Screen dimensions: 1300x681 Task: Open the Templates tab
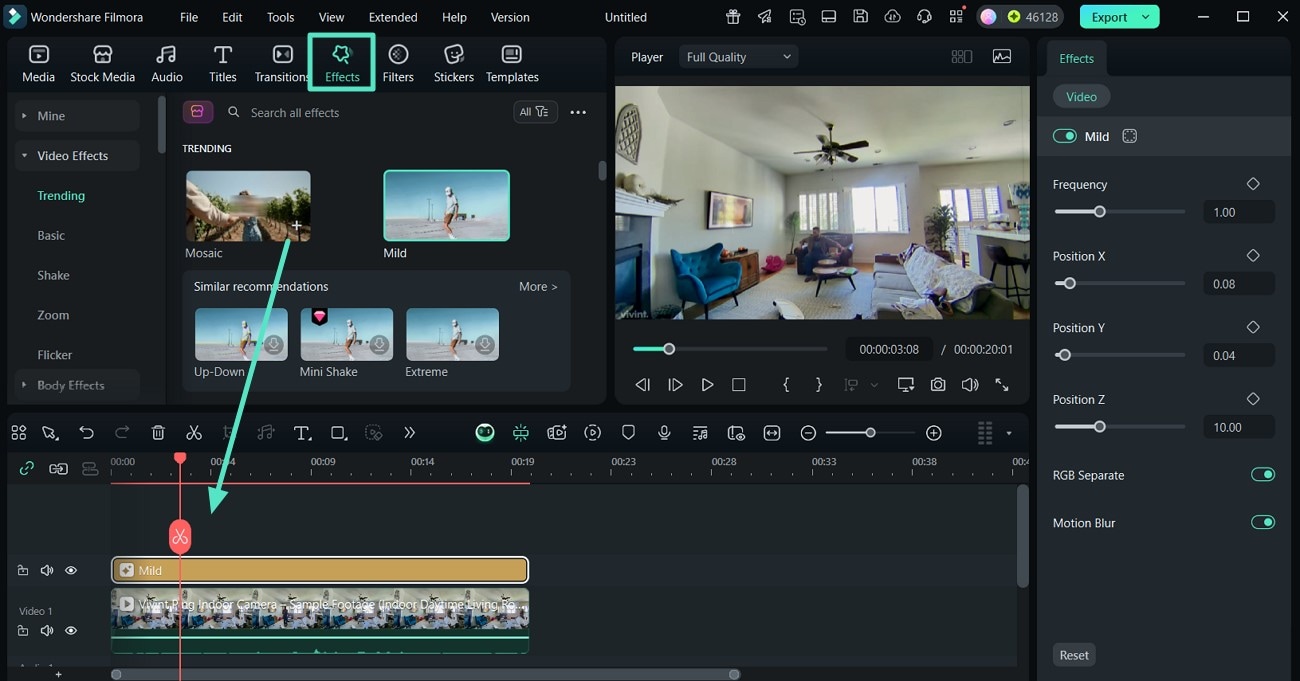(512, 63)
